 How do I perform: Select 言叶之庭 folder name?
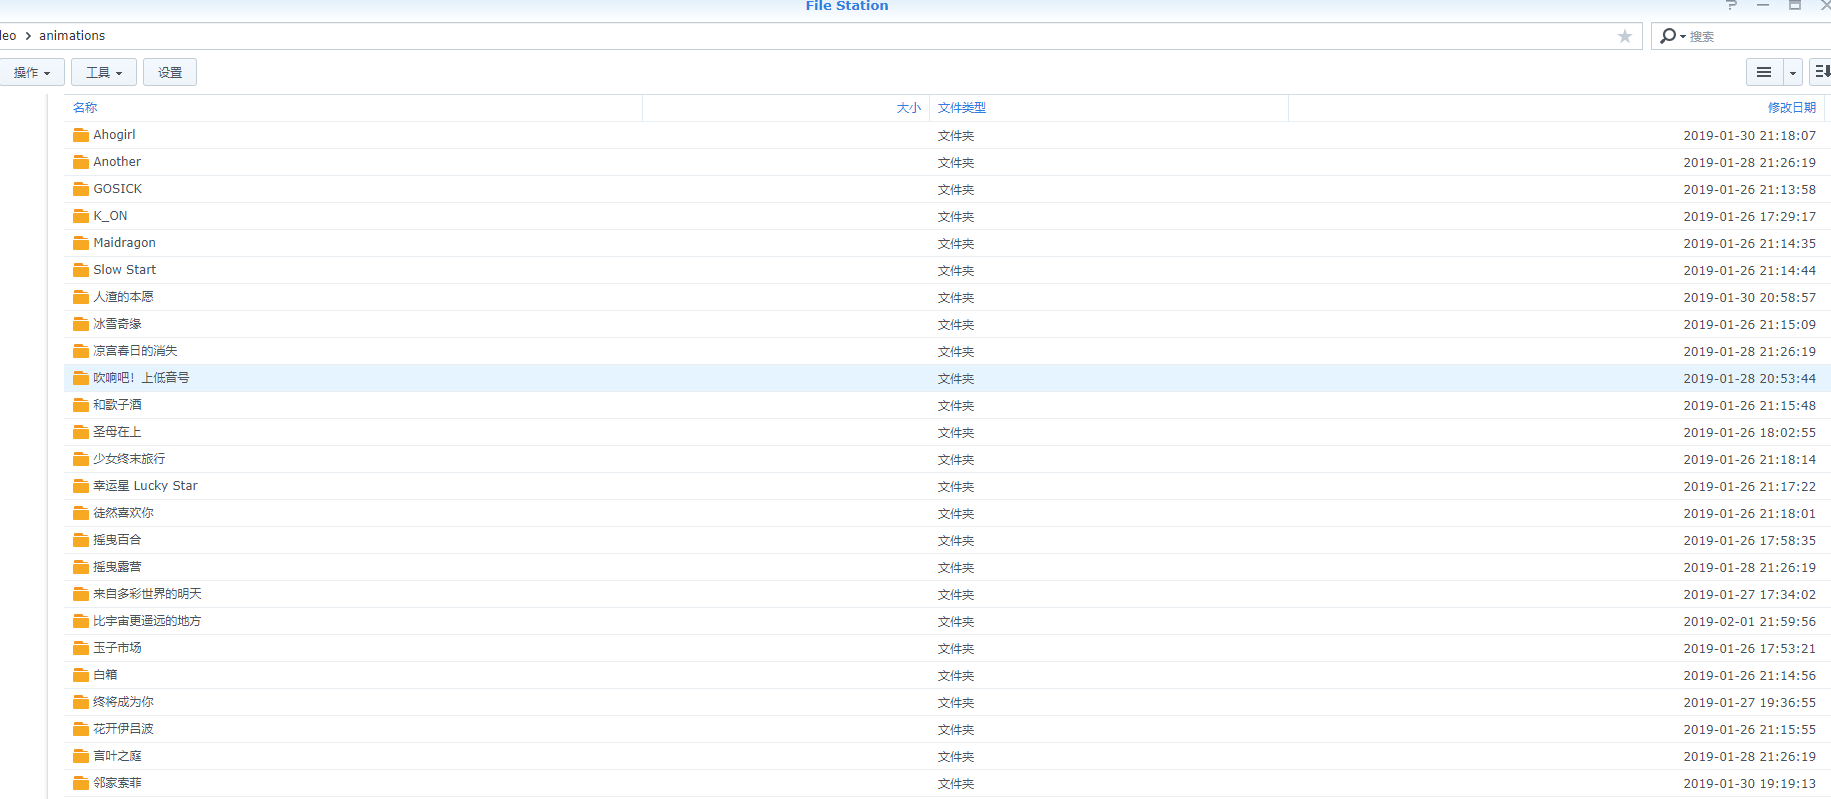117,756
